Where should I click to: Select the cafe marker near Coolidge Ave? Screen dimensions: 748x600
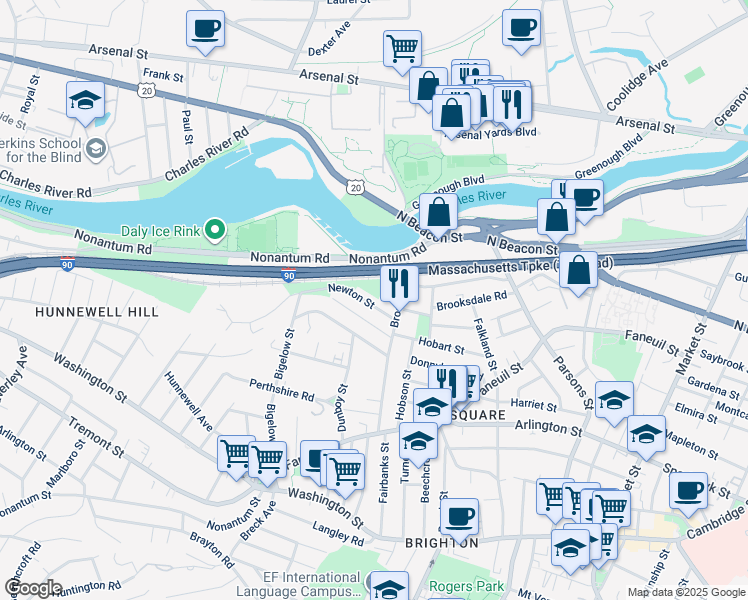tap(521, 30)
